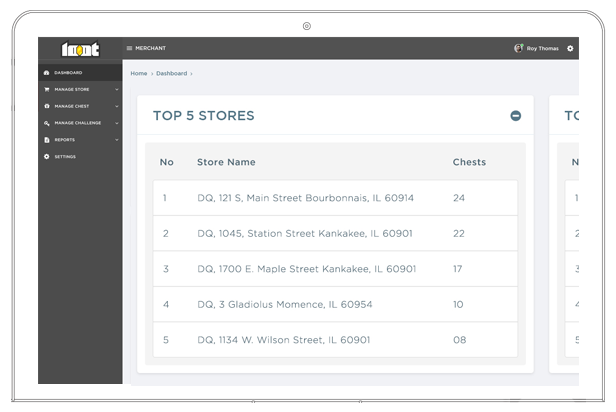Screen dimensions: 616x412
Task: Select store DQ, 1700 E. Maple Street Kankakee
Action: click(x=306, y=269)
